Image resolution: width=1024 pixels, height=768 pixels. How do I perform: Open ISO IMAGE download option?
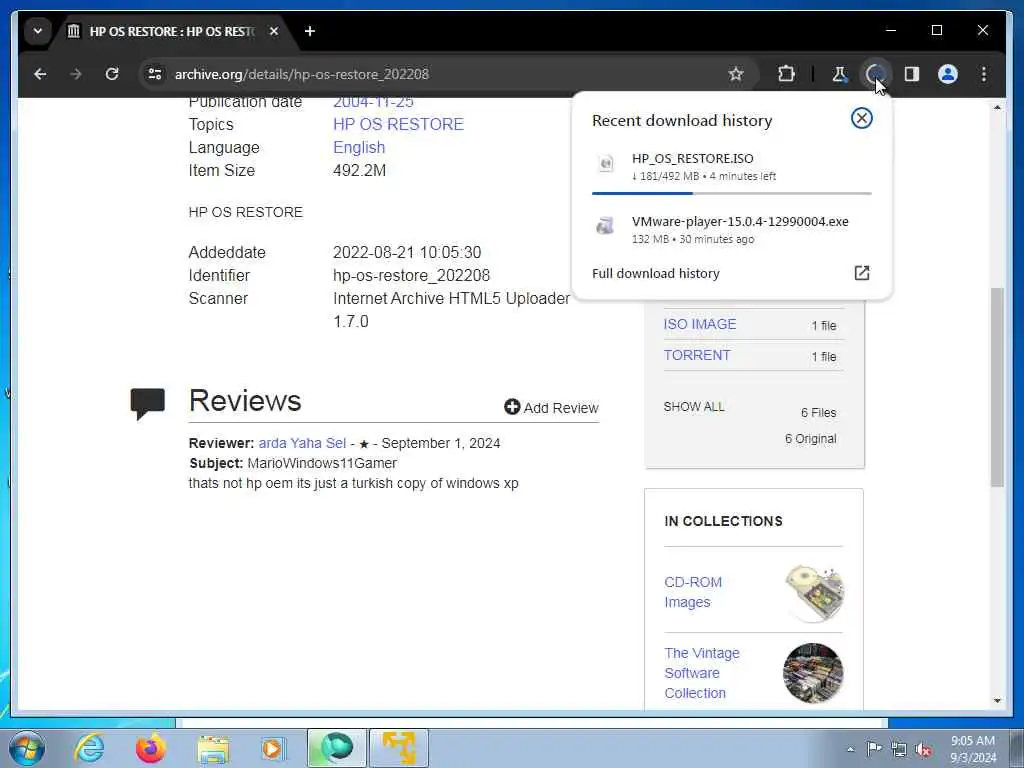pyautogui.click(x=699, y=324)
